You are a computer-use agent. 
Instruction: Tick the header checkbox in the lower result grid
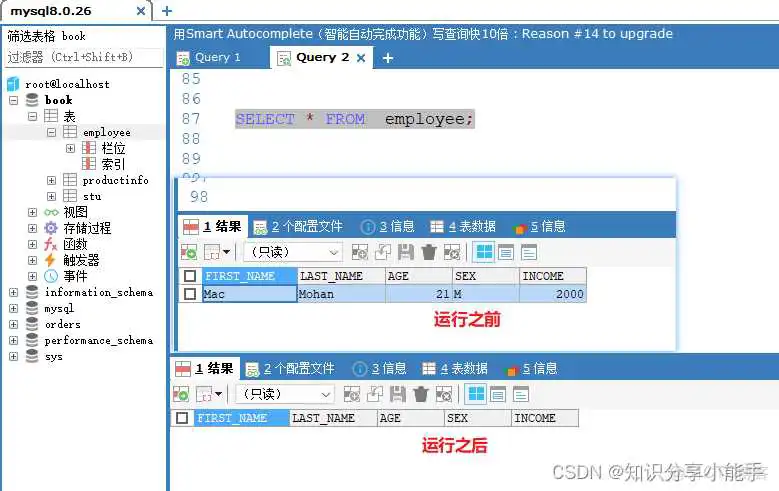182,418
